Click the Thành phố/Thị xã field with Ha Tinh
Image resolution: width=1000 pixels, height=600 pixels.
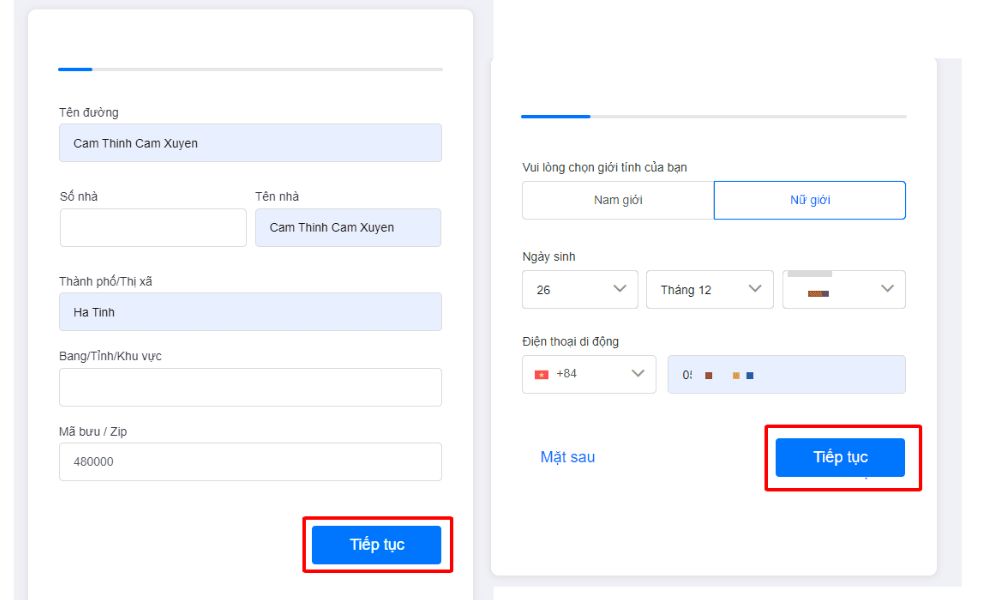pyautogui.click(x=250, y=312)
